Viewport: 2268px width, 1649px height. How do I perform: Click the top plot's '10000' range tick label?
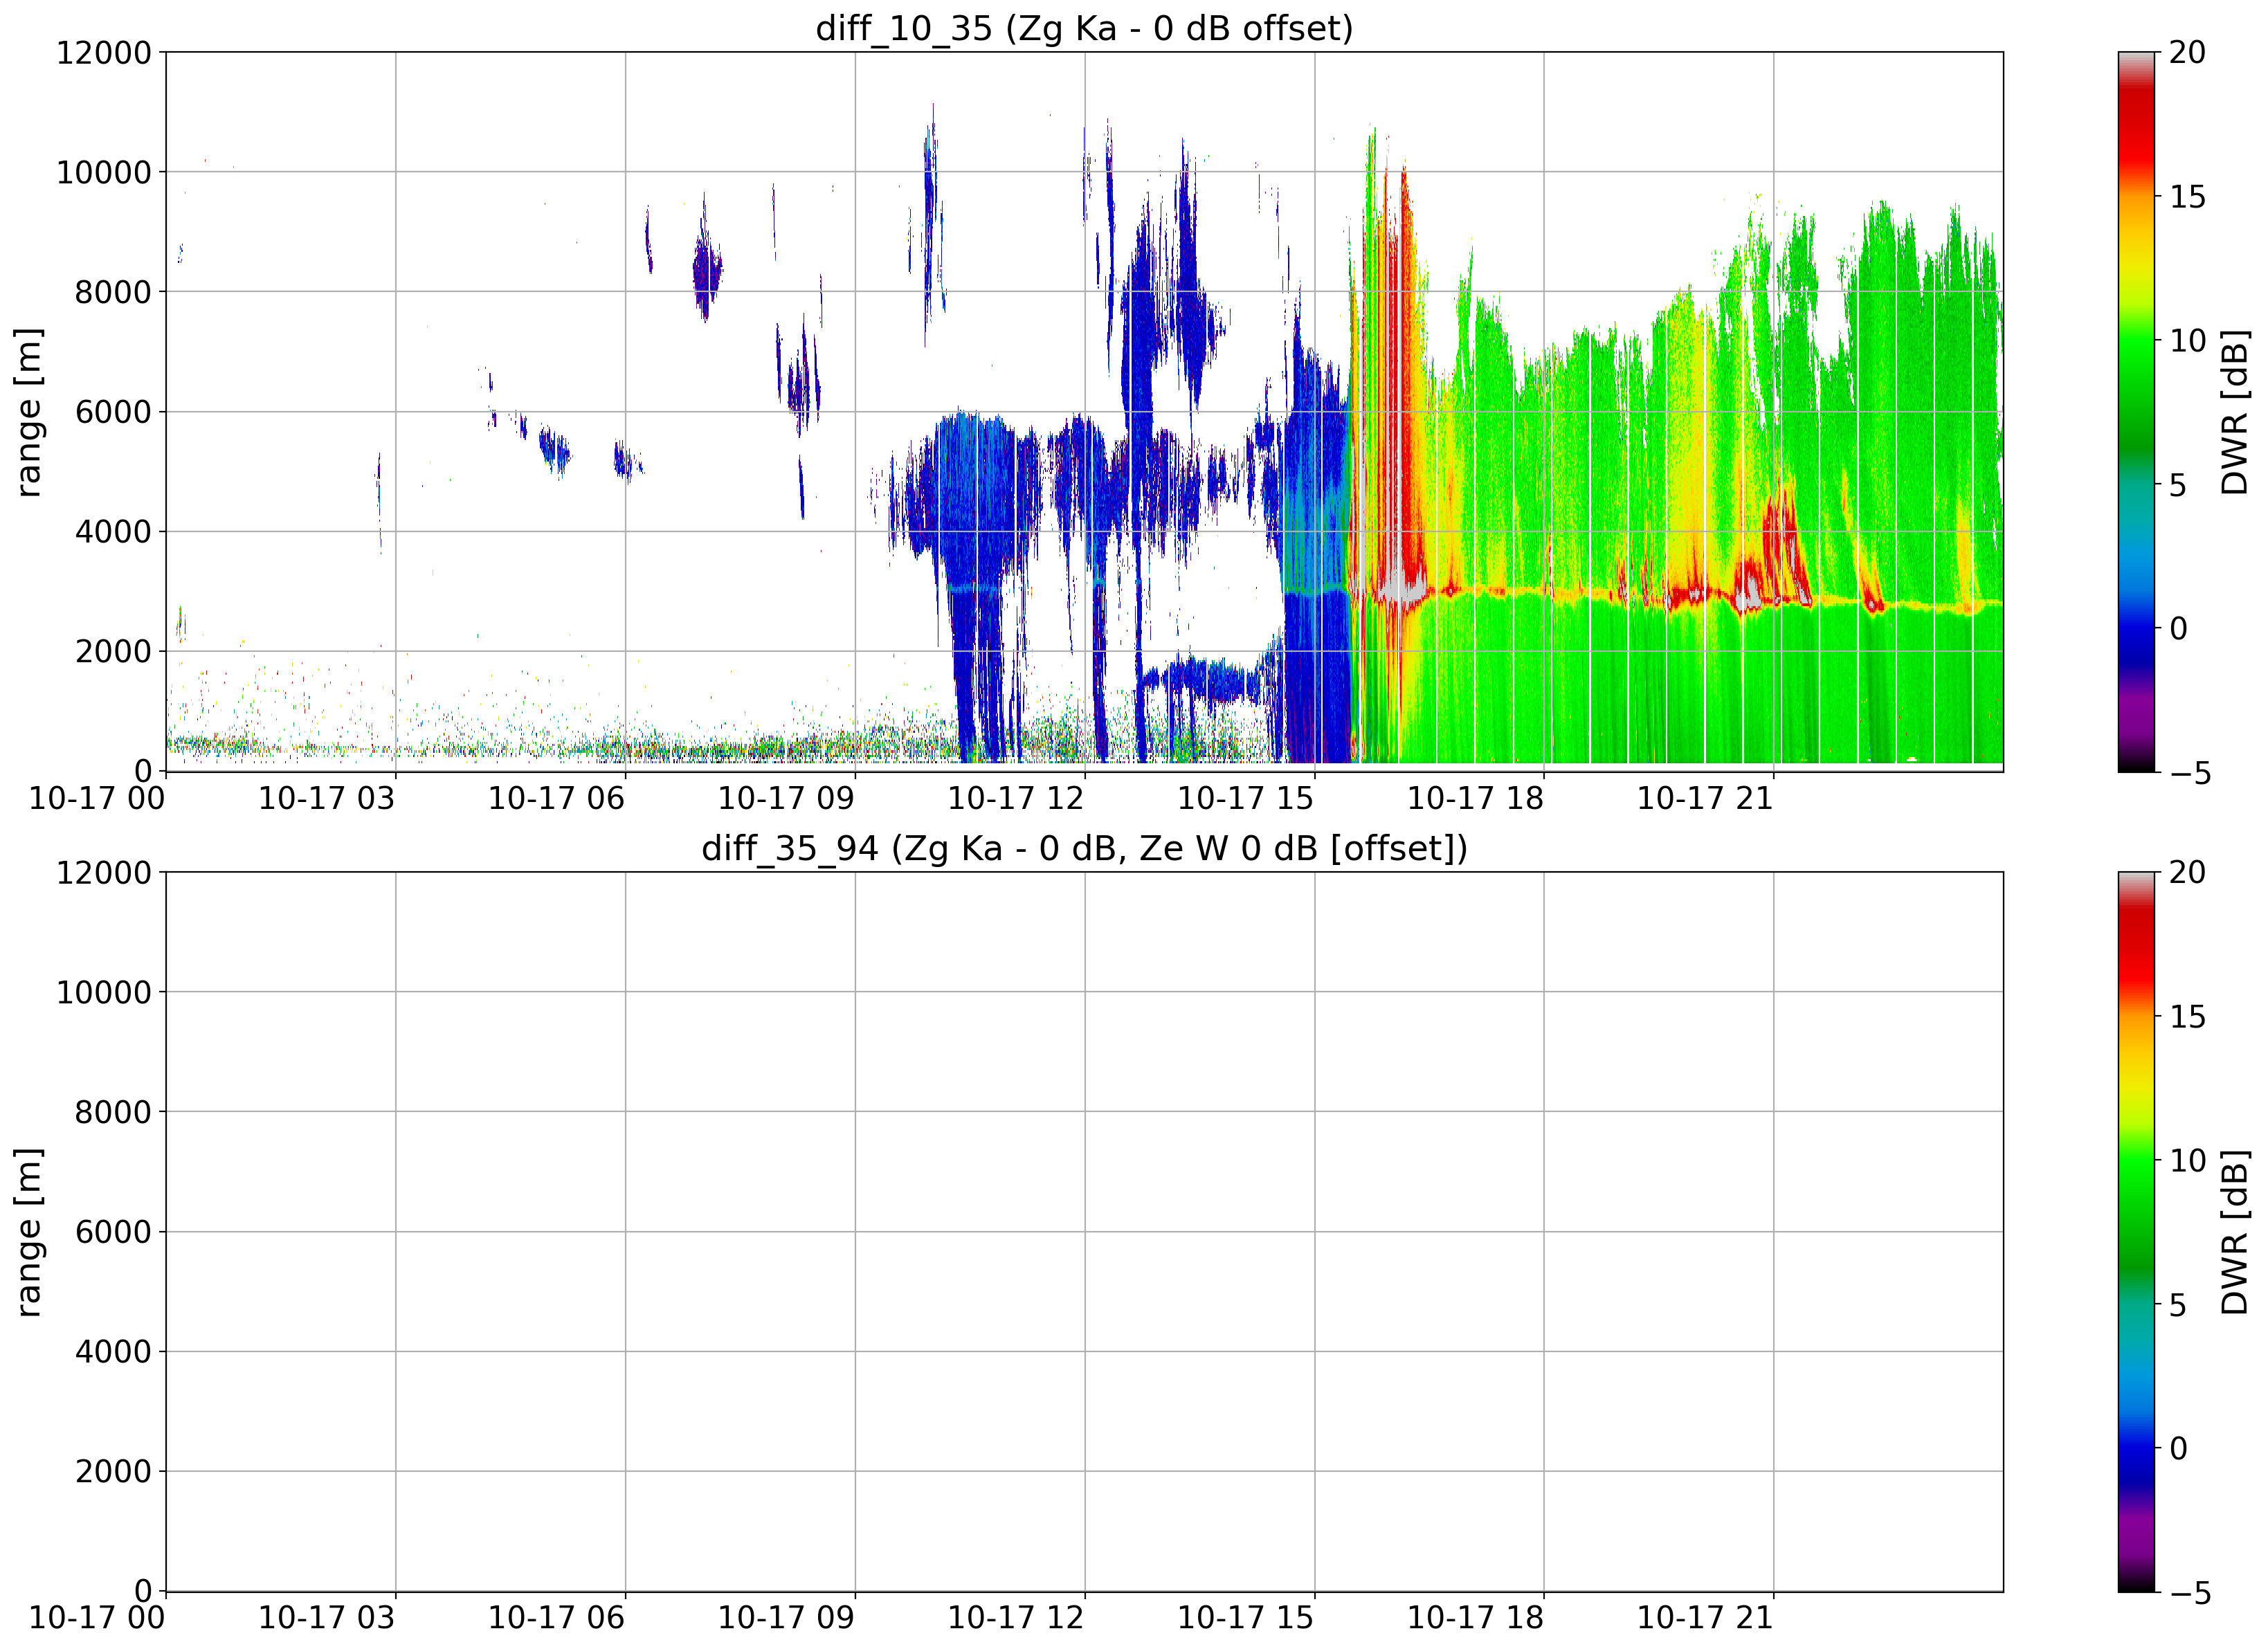tap(104, 172)
